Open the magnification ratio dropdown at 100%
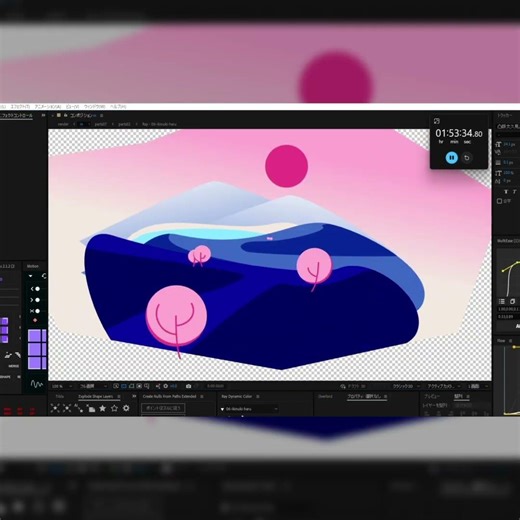Image resolution: width=520 pixels, height=520 pixels. coord(62,386)
